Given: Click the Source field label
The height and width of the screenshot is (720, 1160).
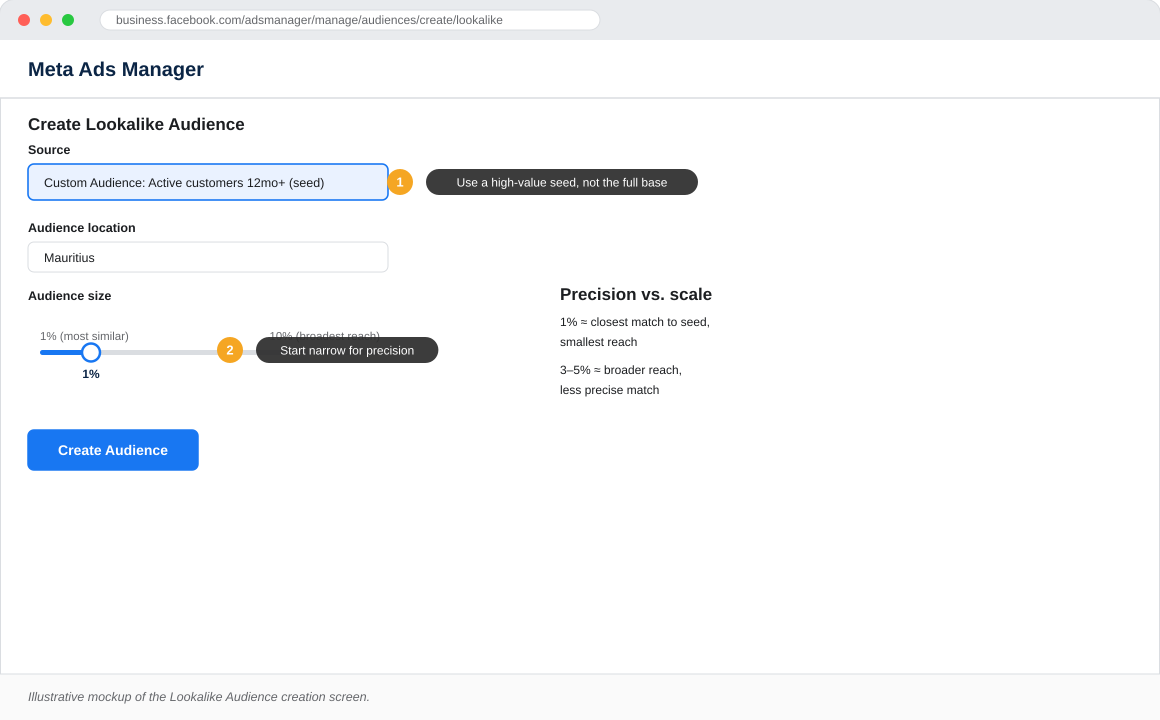Looking at the screenshot, I should coord(49,149).
